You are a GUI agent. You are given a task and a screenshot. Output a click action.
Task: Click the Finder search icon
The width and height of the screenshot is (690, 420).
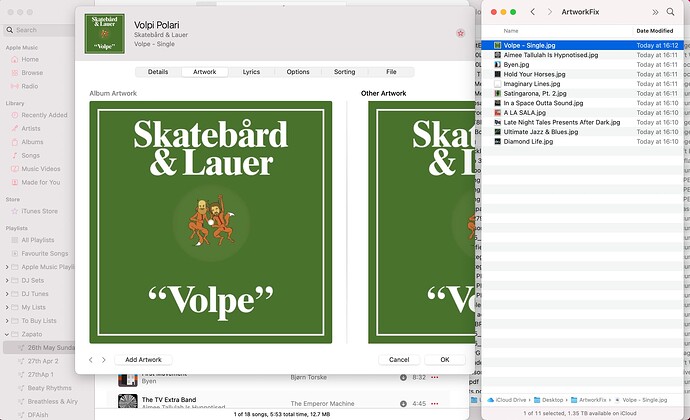670,12
